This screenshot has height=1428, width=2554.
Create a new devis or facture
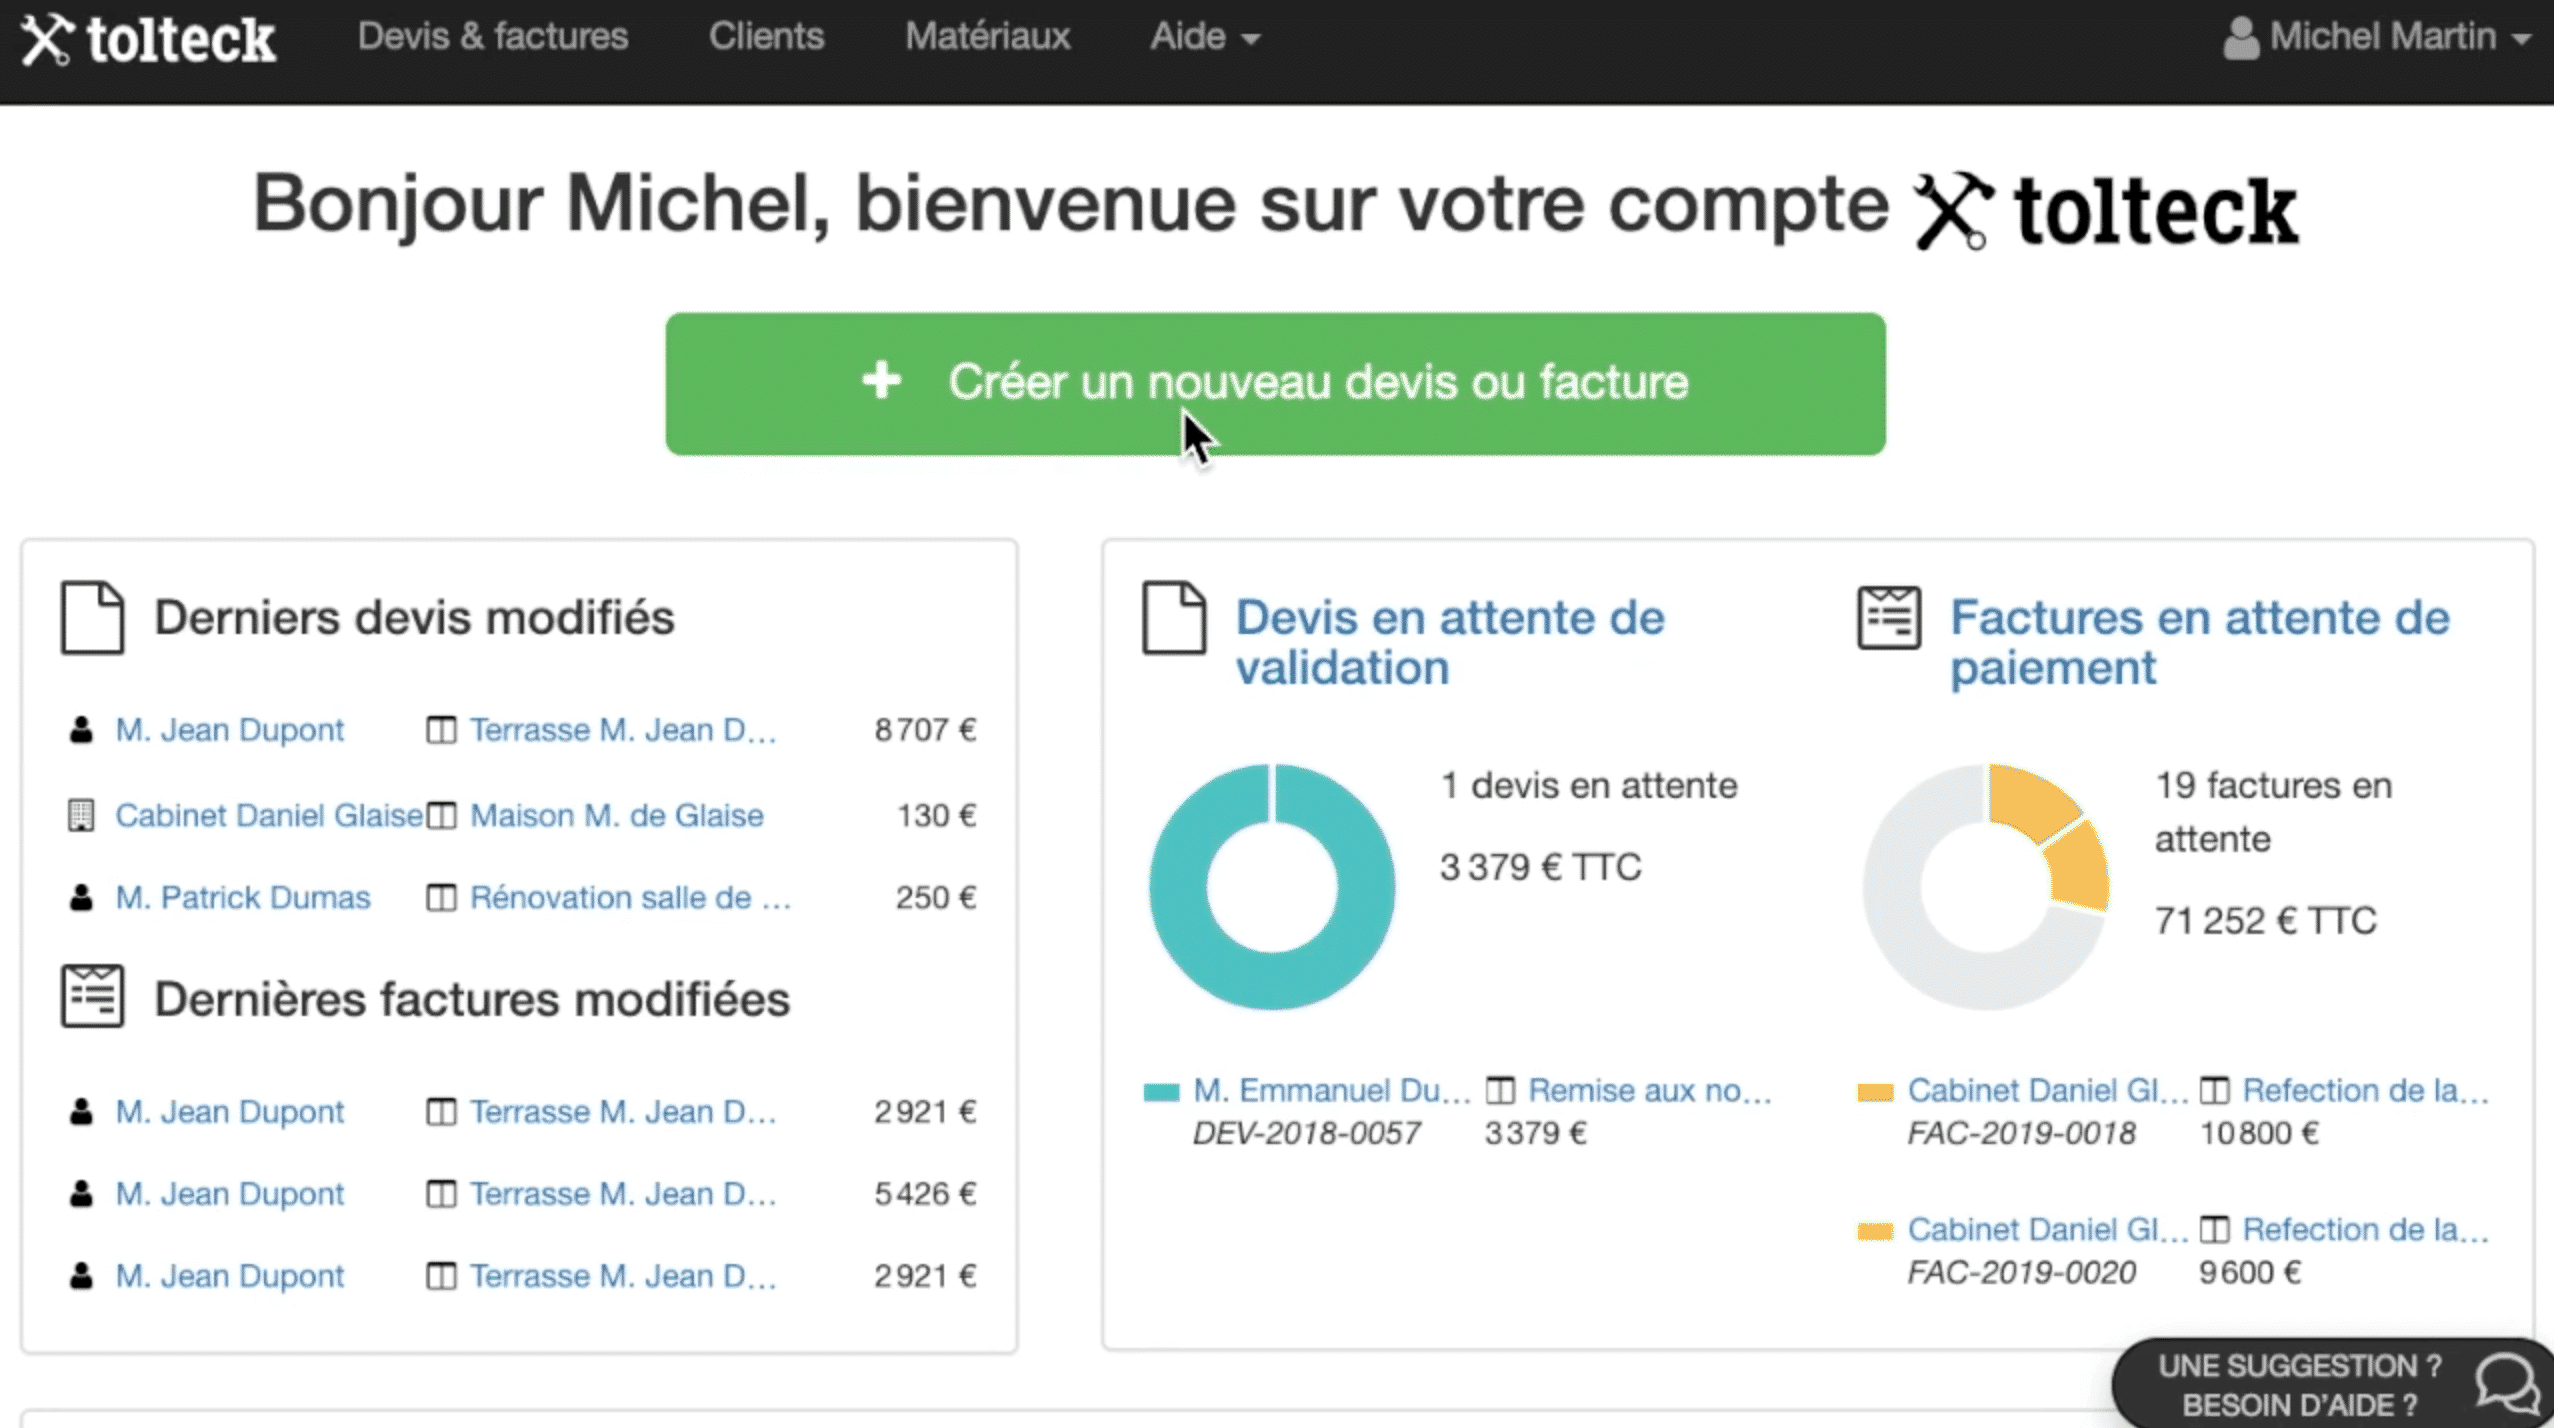(x=1275, y=383)
